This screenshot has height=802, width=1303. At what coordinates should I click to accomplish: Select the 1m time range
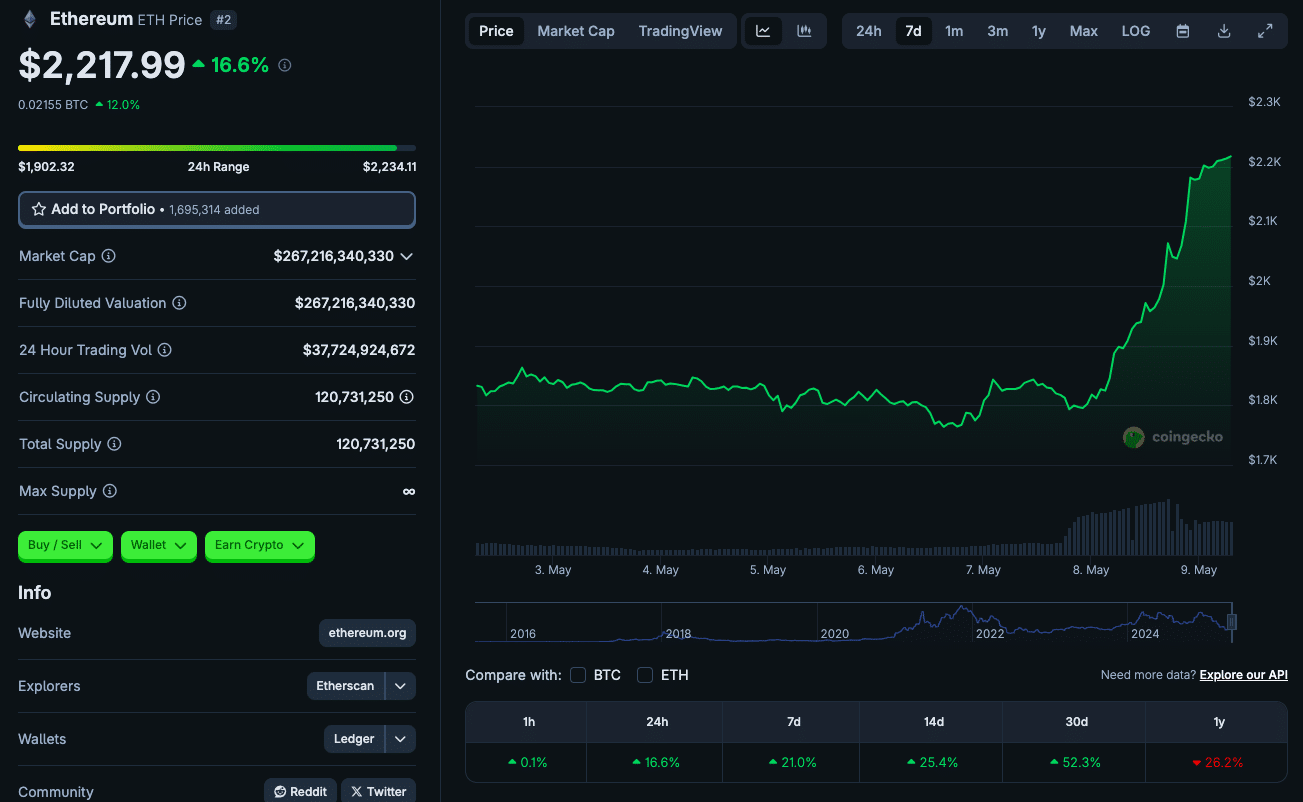[954, 31]
